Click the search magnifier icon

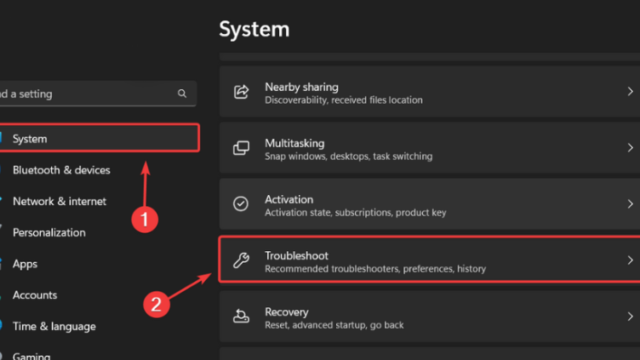coord(182,94)
